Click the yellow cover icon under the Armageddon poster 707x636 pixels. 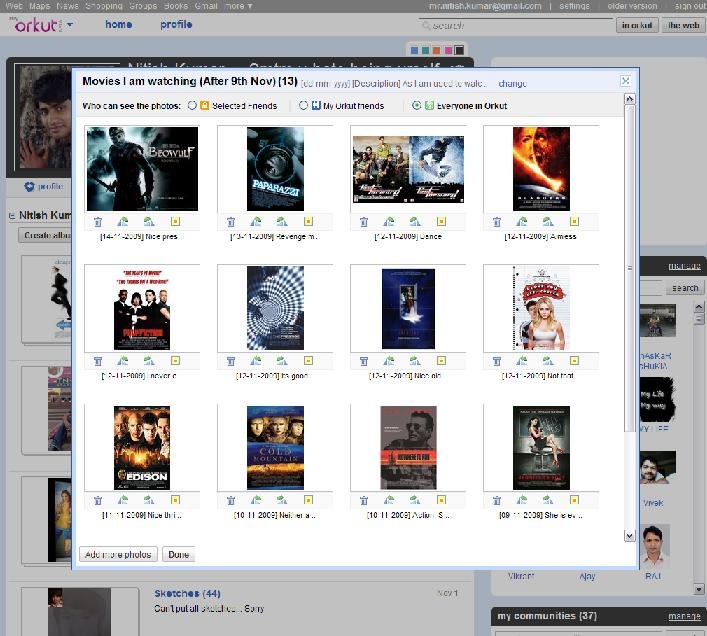574,222
